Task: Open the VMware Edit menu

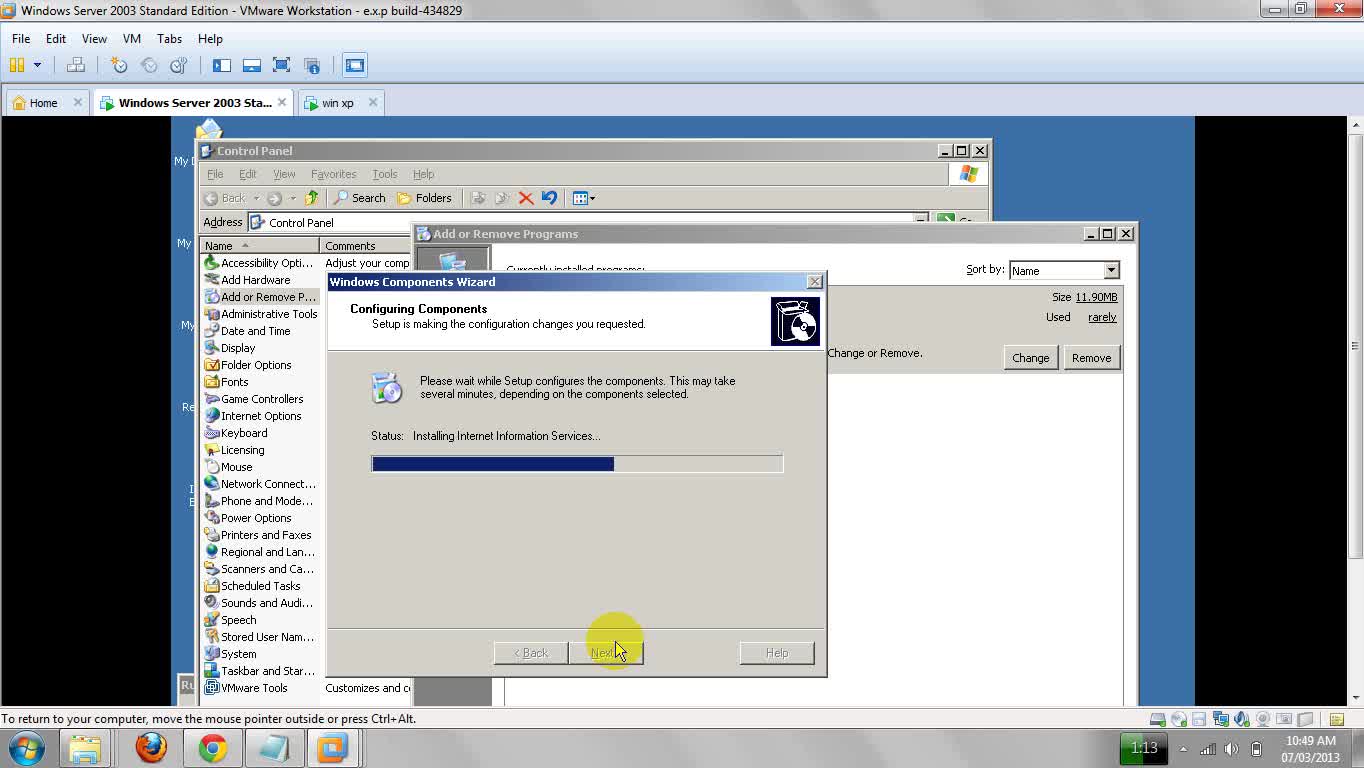Action: [56, 38]
